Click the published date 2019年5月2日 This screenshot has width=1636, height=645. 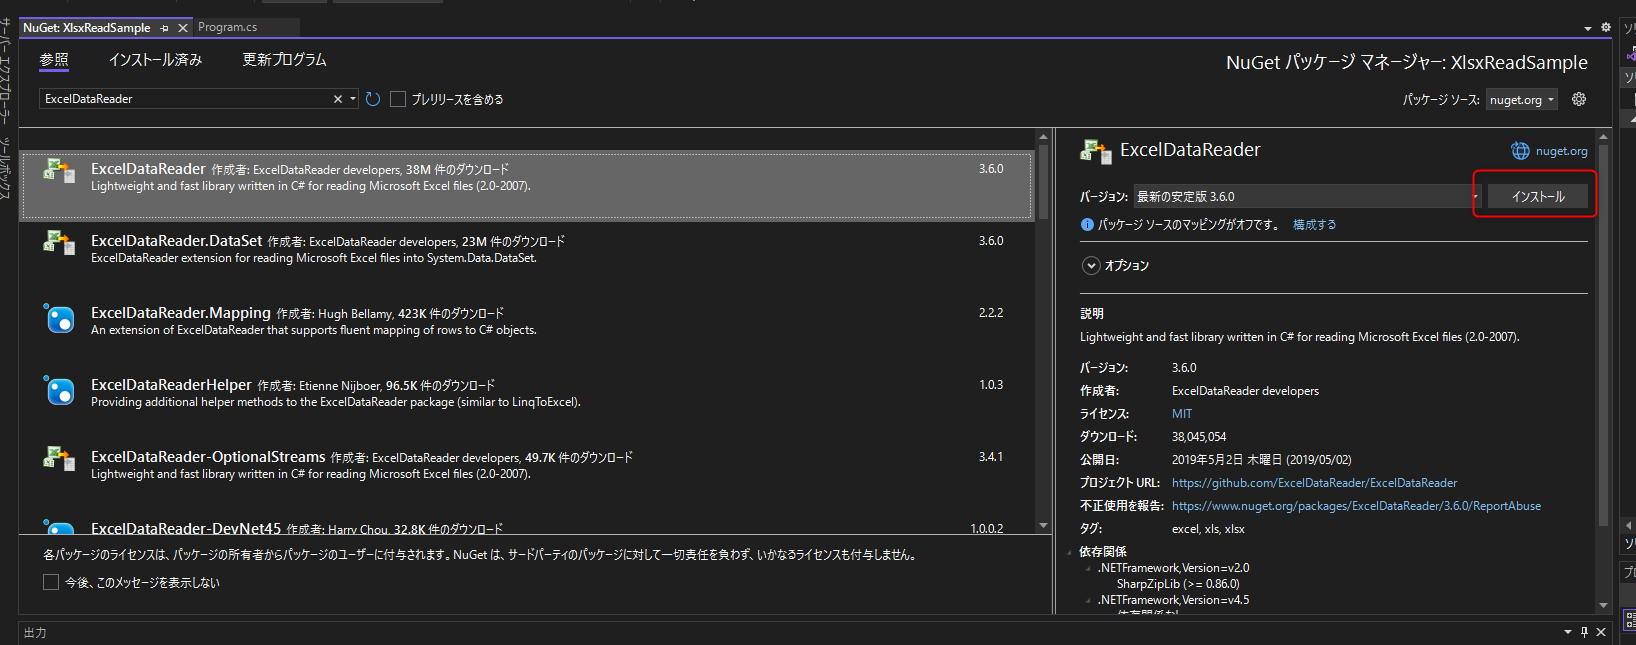coord(1261,460)
